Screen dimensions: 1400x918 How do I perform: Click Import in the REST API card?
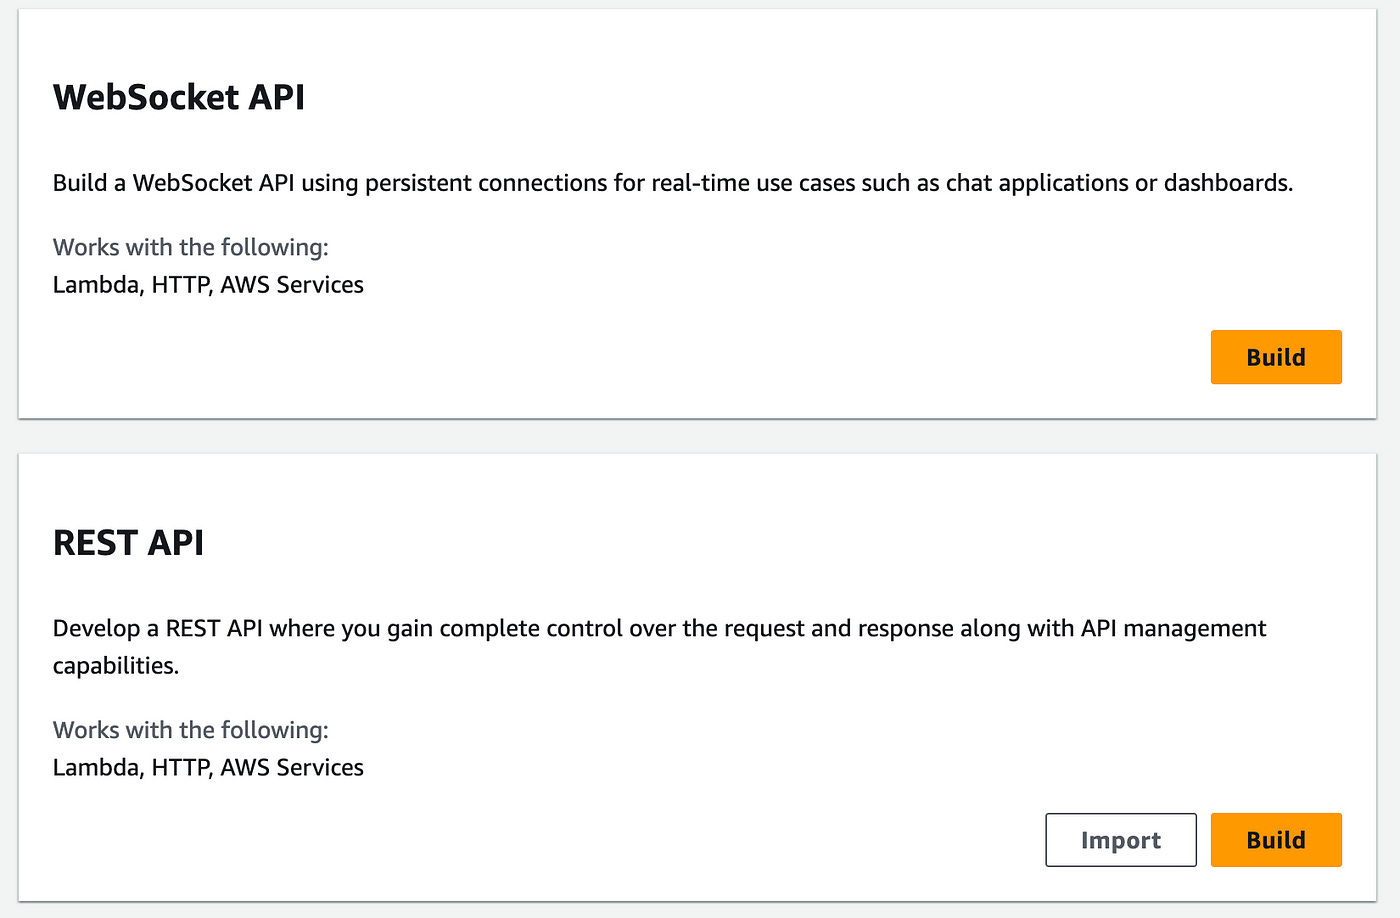pos(1120,840)
